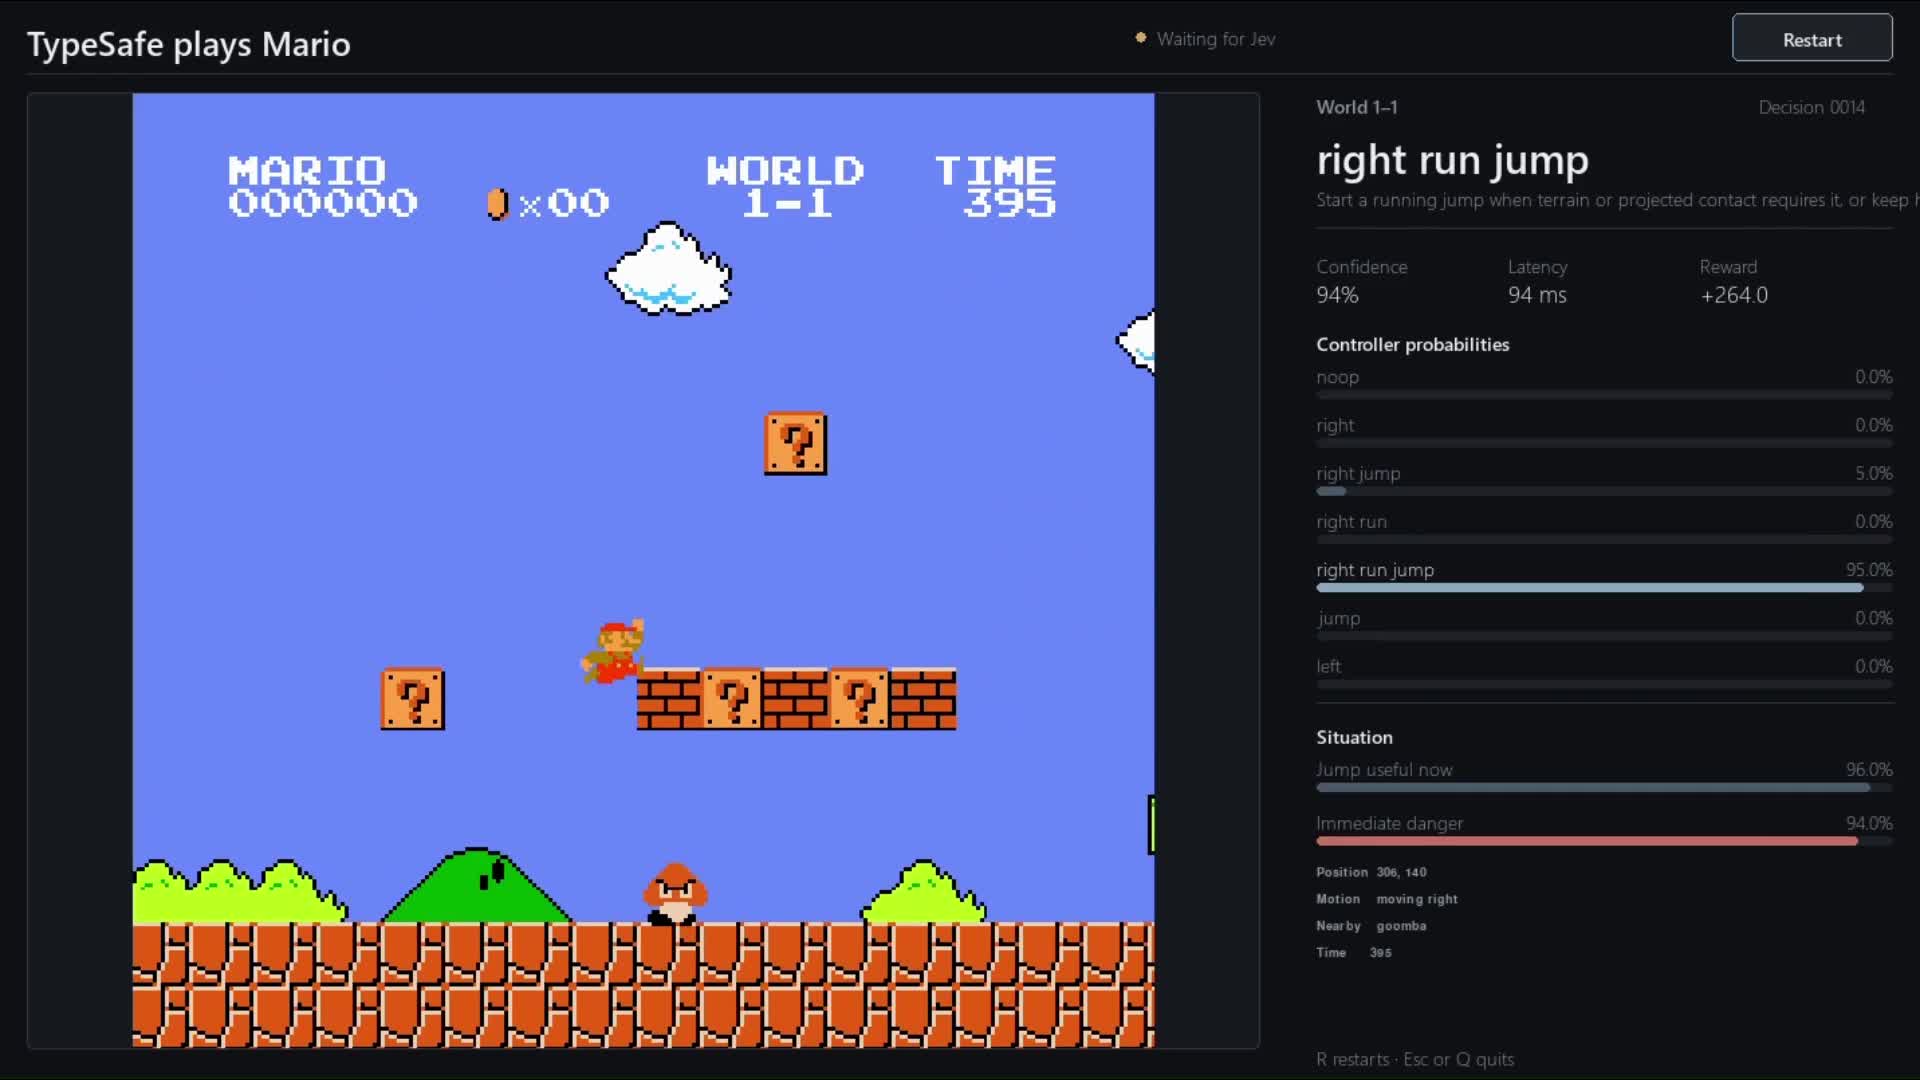Click the high floating question block

point(795,443)
